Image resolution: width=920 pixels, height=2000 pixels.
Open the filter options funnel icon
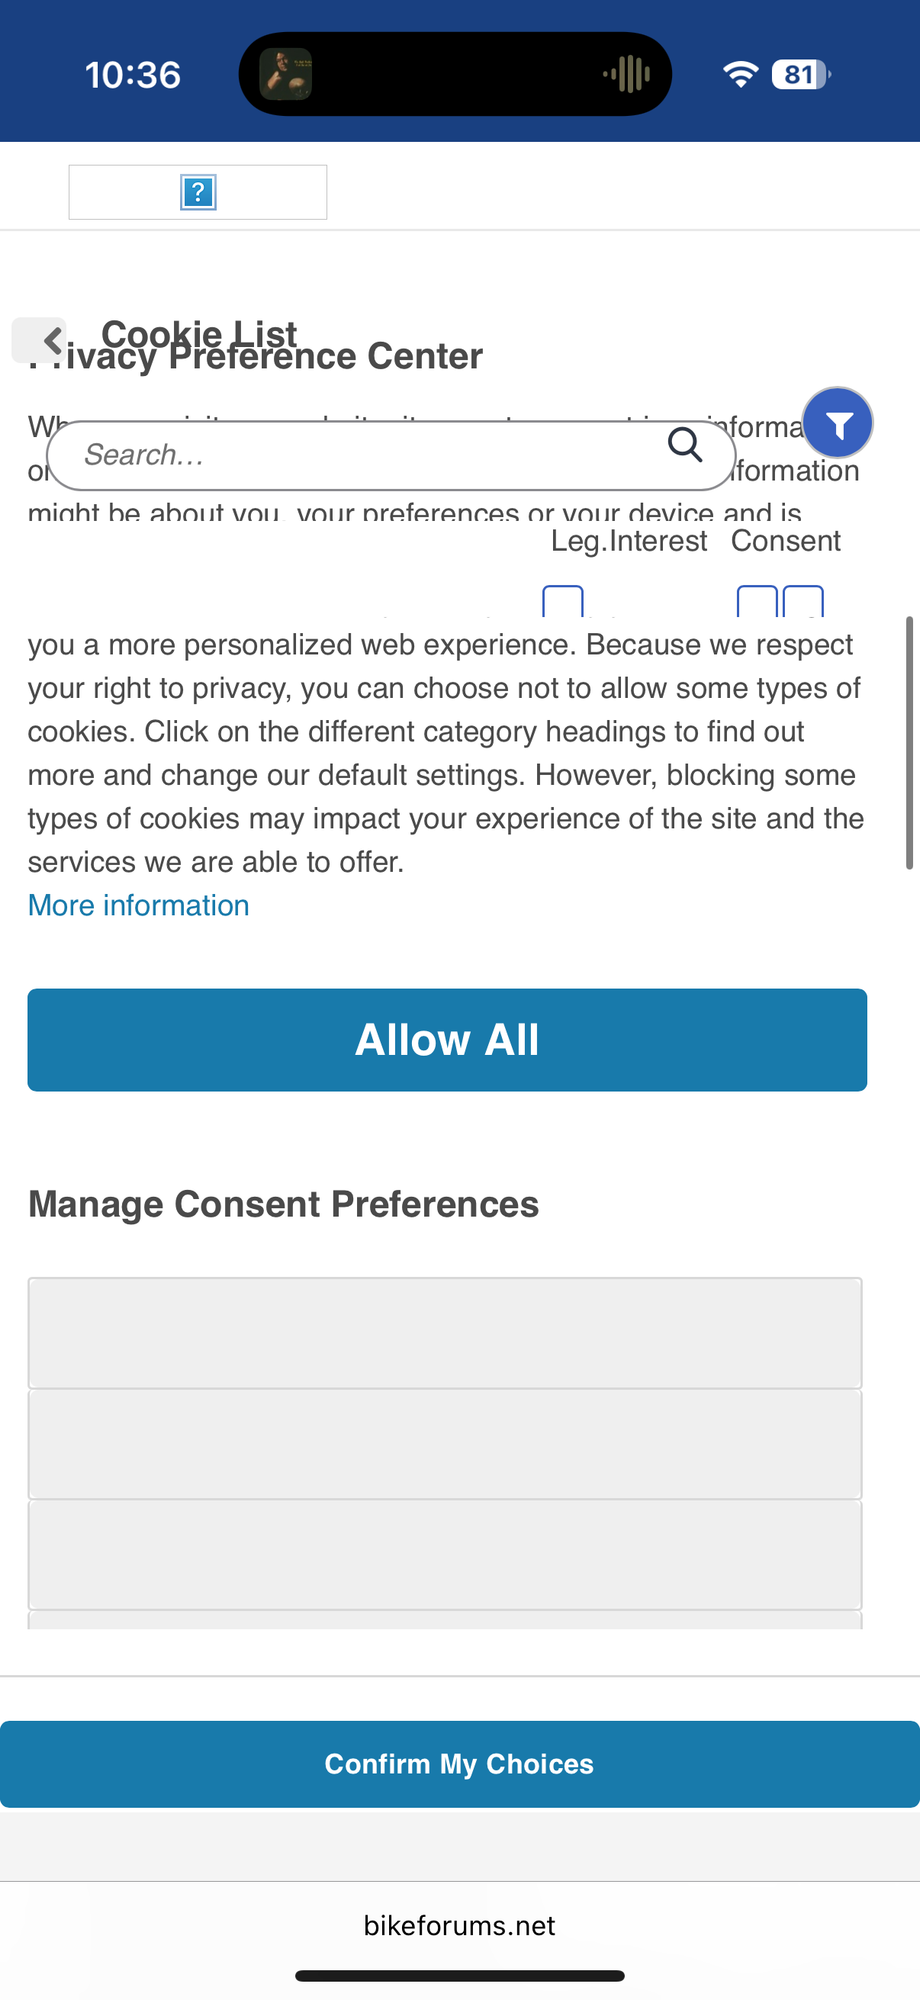[x=838, y=422]
